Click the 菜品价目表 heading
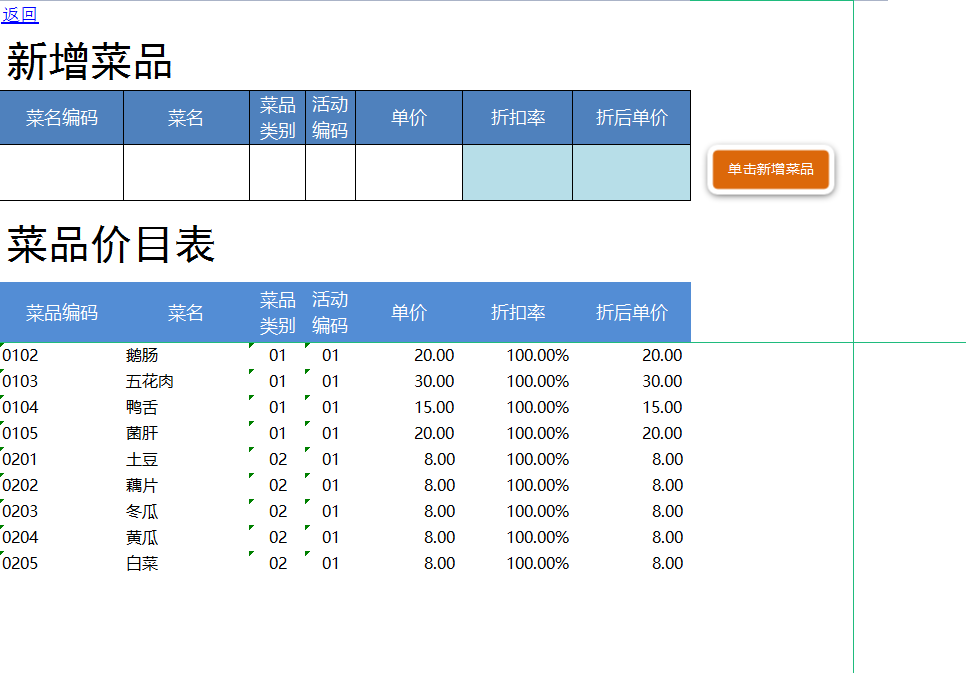 110,244
